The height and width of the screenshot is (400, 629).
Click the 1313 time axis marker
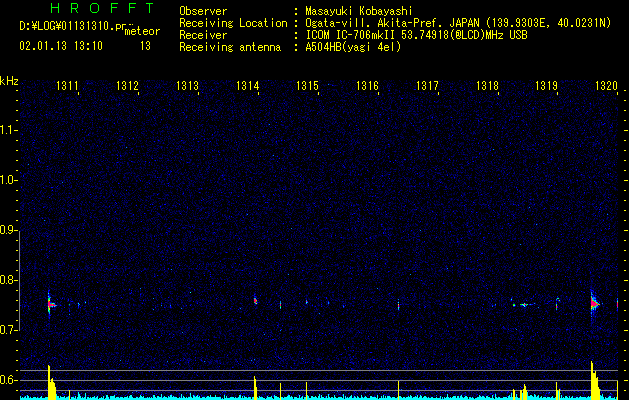click(187, 85)
